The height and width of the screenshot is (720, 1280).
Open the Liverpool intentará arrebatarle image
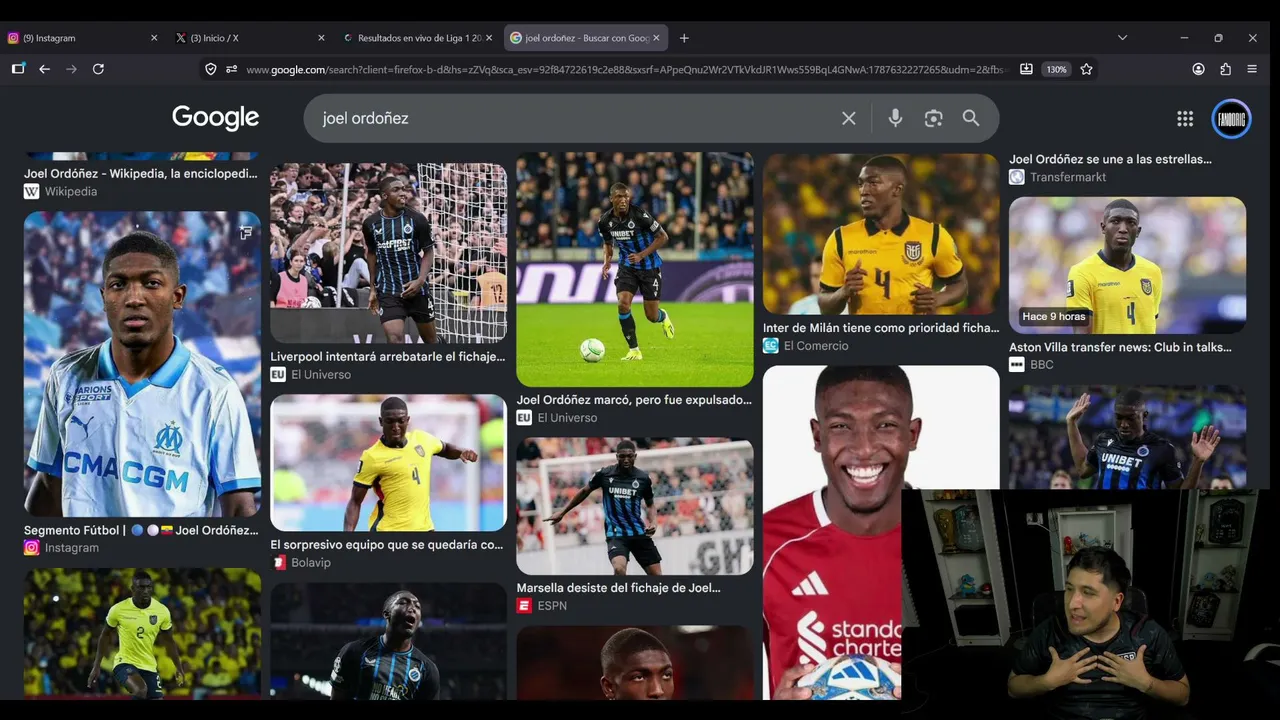tap(388, 253)
